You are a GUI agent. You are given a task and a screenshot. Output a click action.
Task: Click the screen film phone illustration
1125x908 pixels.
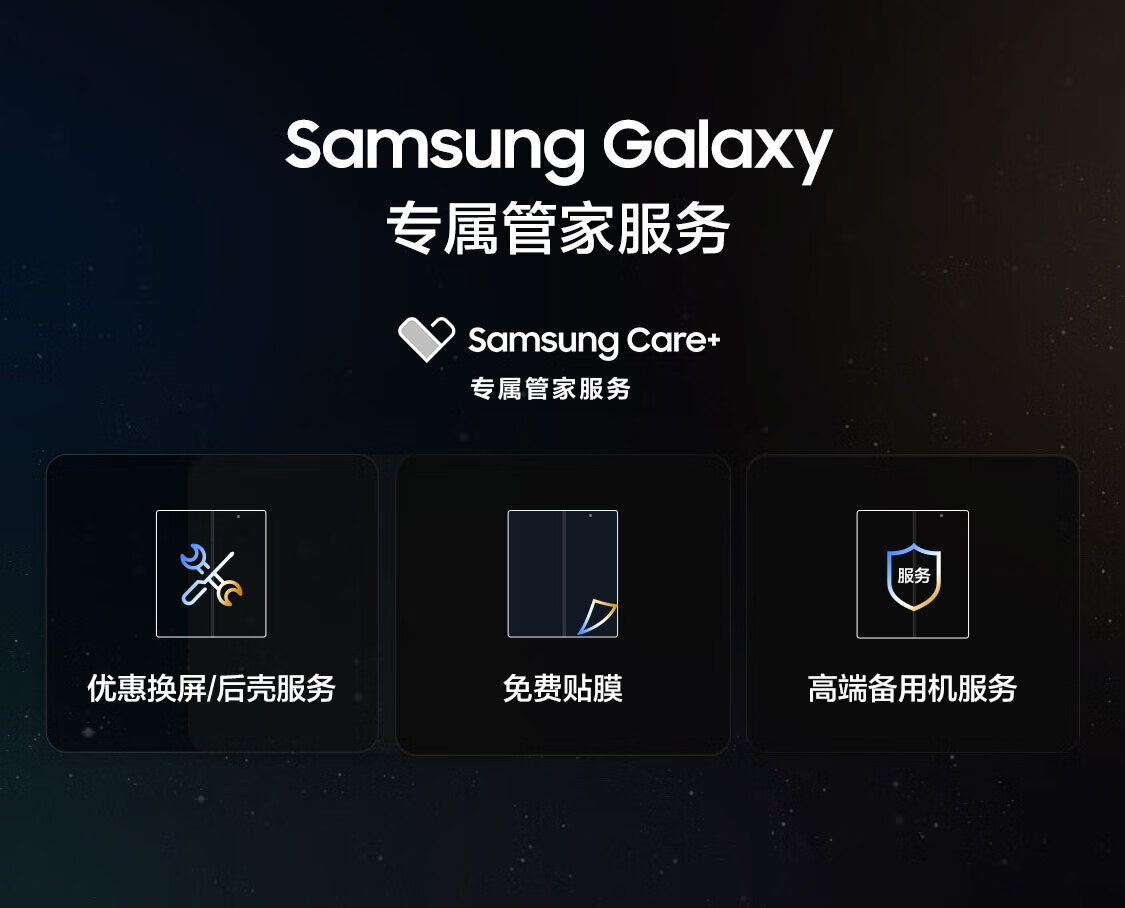(562, 574)
